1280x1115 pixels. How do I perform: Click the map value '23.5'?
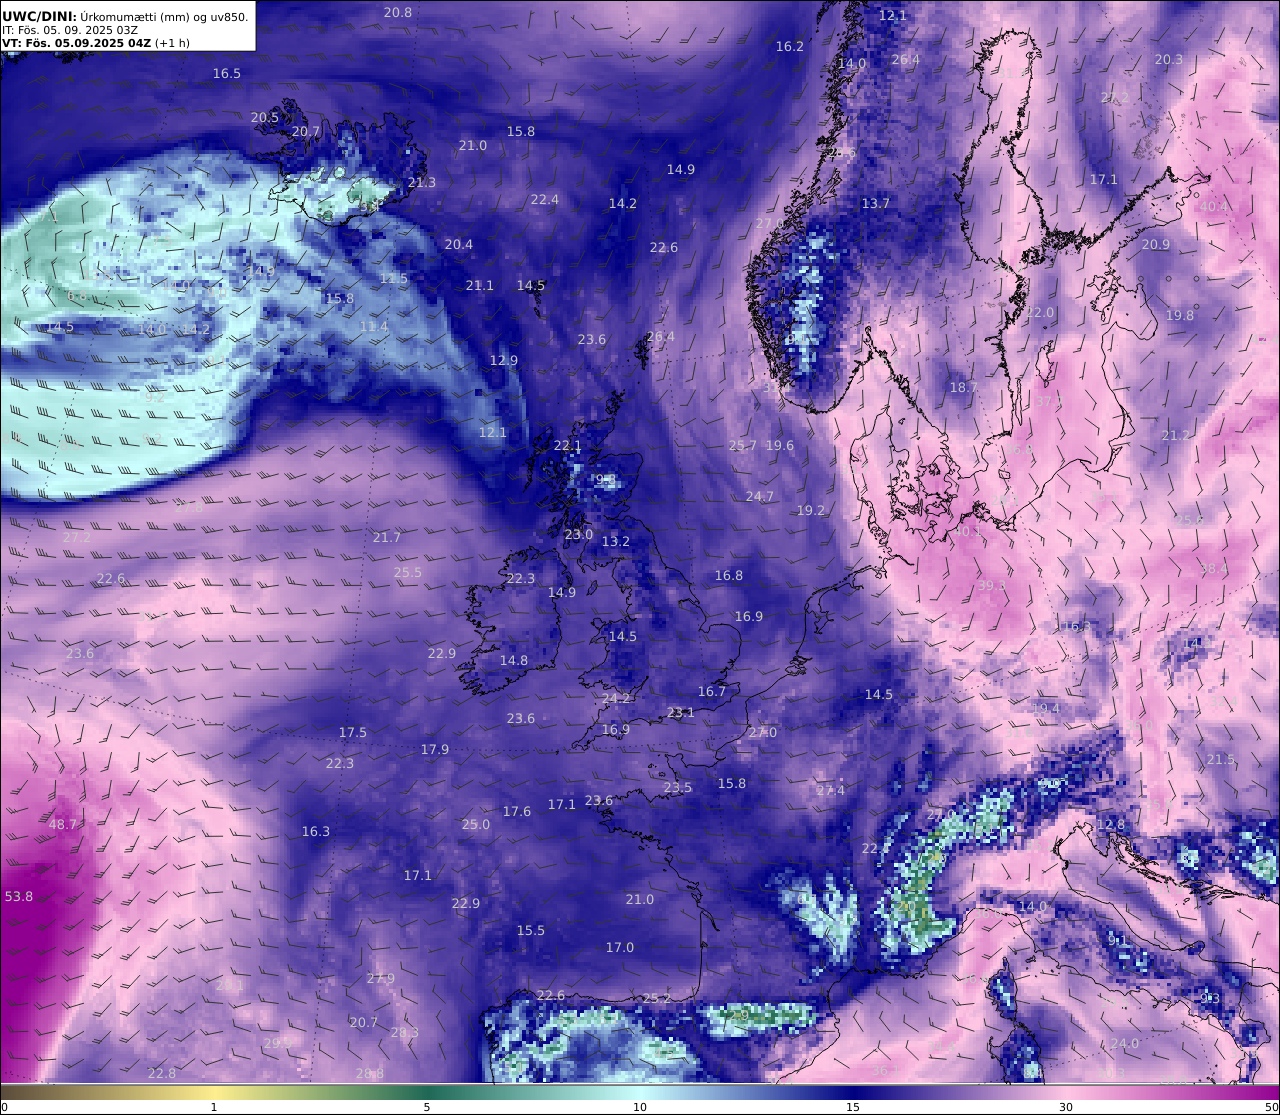pyautogui.click(x=678, y=788)
